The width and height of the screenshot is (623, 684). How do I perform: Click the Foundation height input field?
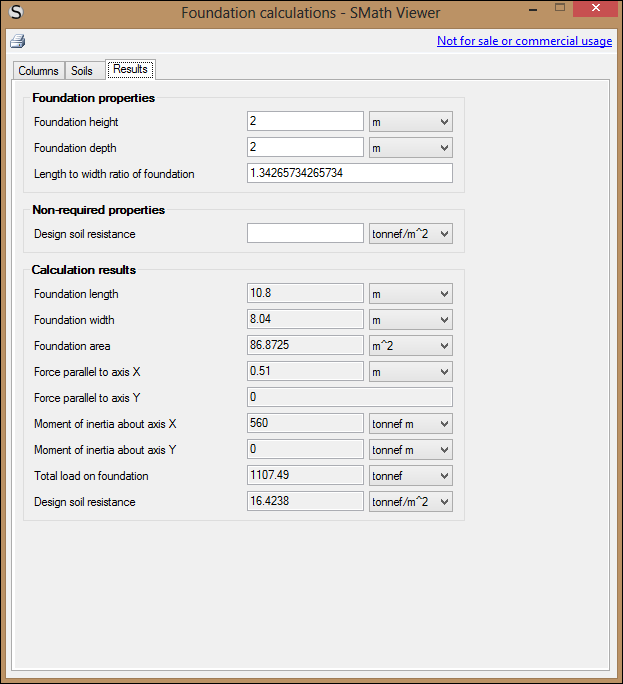[305, 121]
